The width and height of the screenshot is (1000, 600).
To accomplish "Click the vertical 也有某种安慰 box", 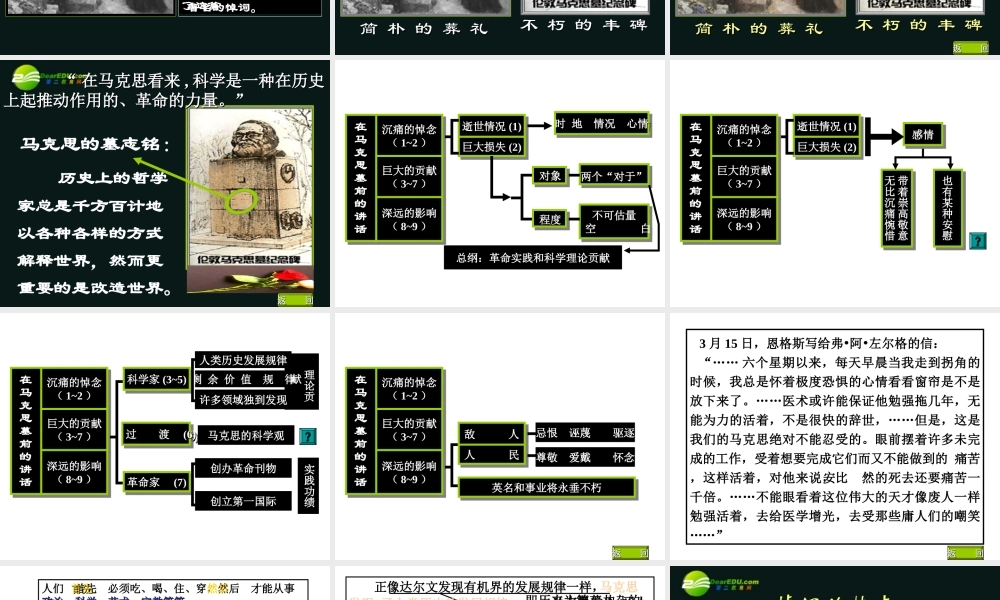I will tap(947, 208).
